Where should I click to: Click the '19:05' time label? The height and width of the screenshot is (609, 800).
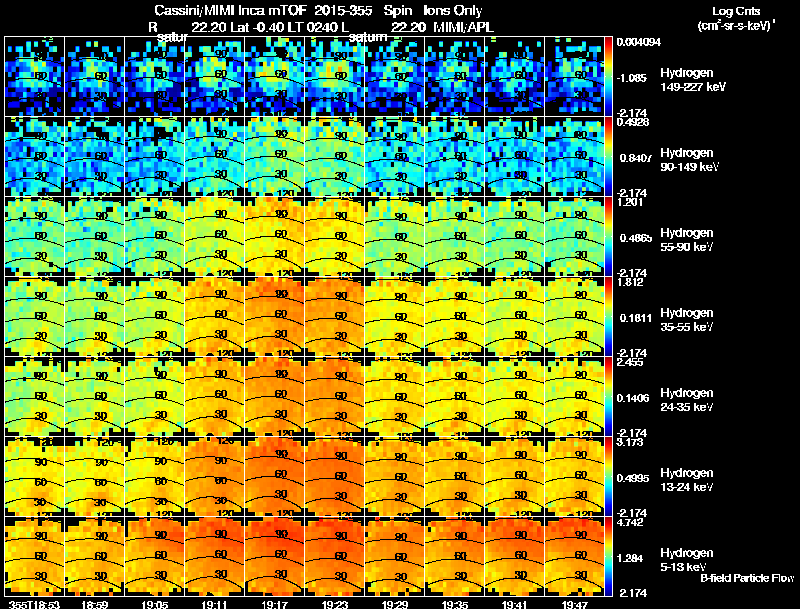click(155, 605)
